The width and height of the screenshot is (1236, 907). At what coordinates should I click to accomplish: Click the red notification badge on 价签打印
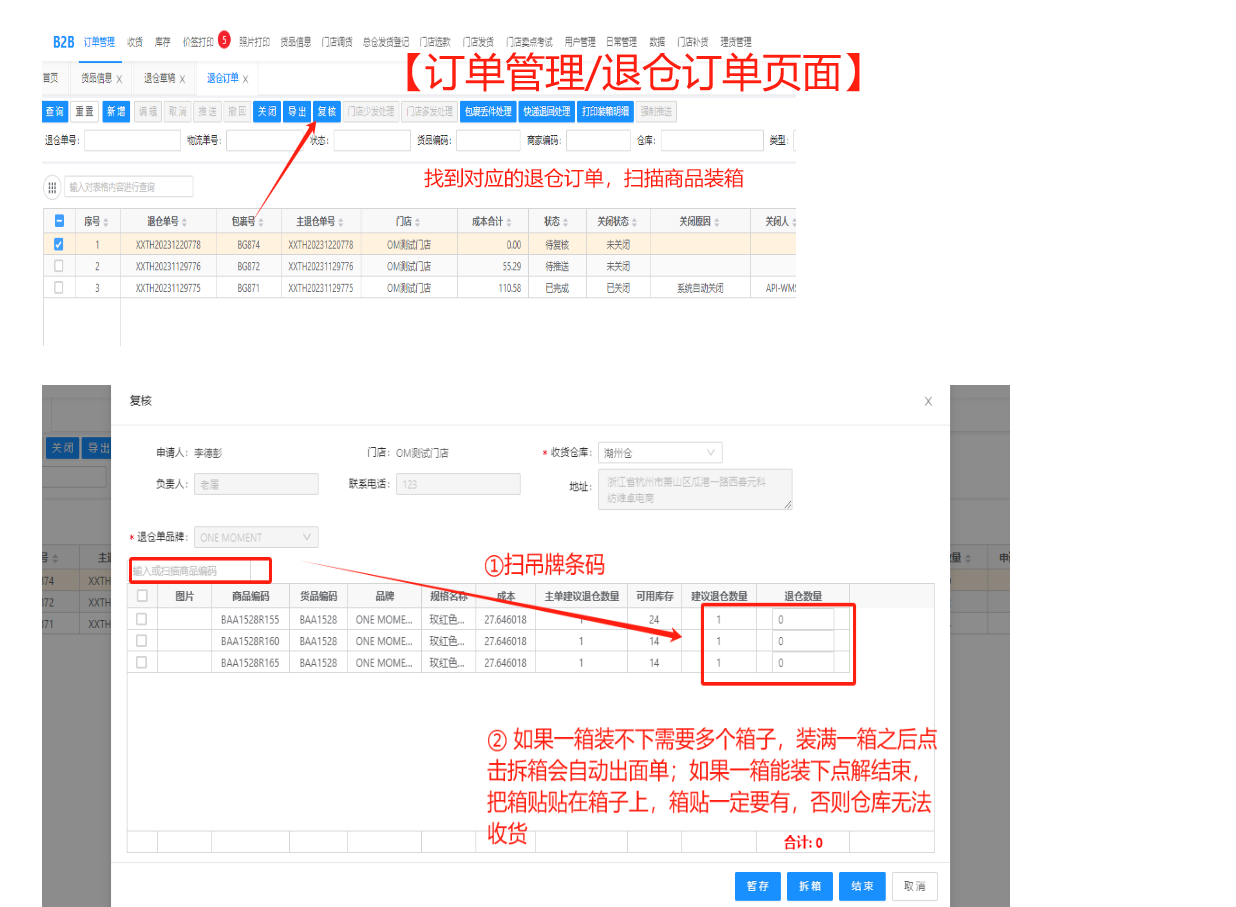224,40
